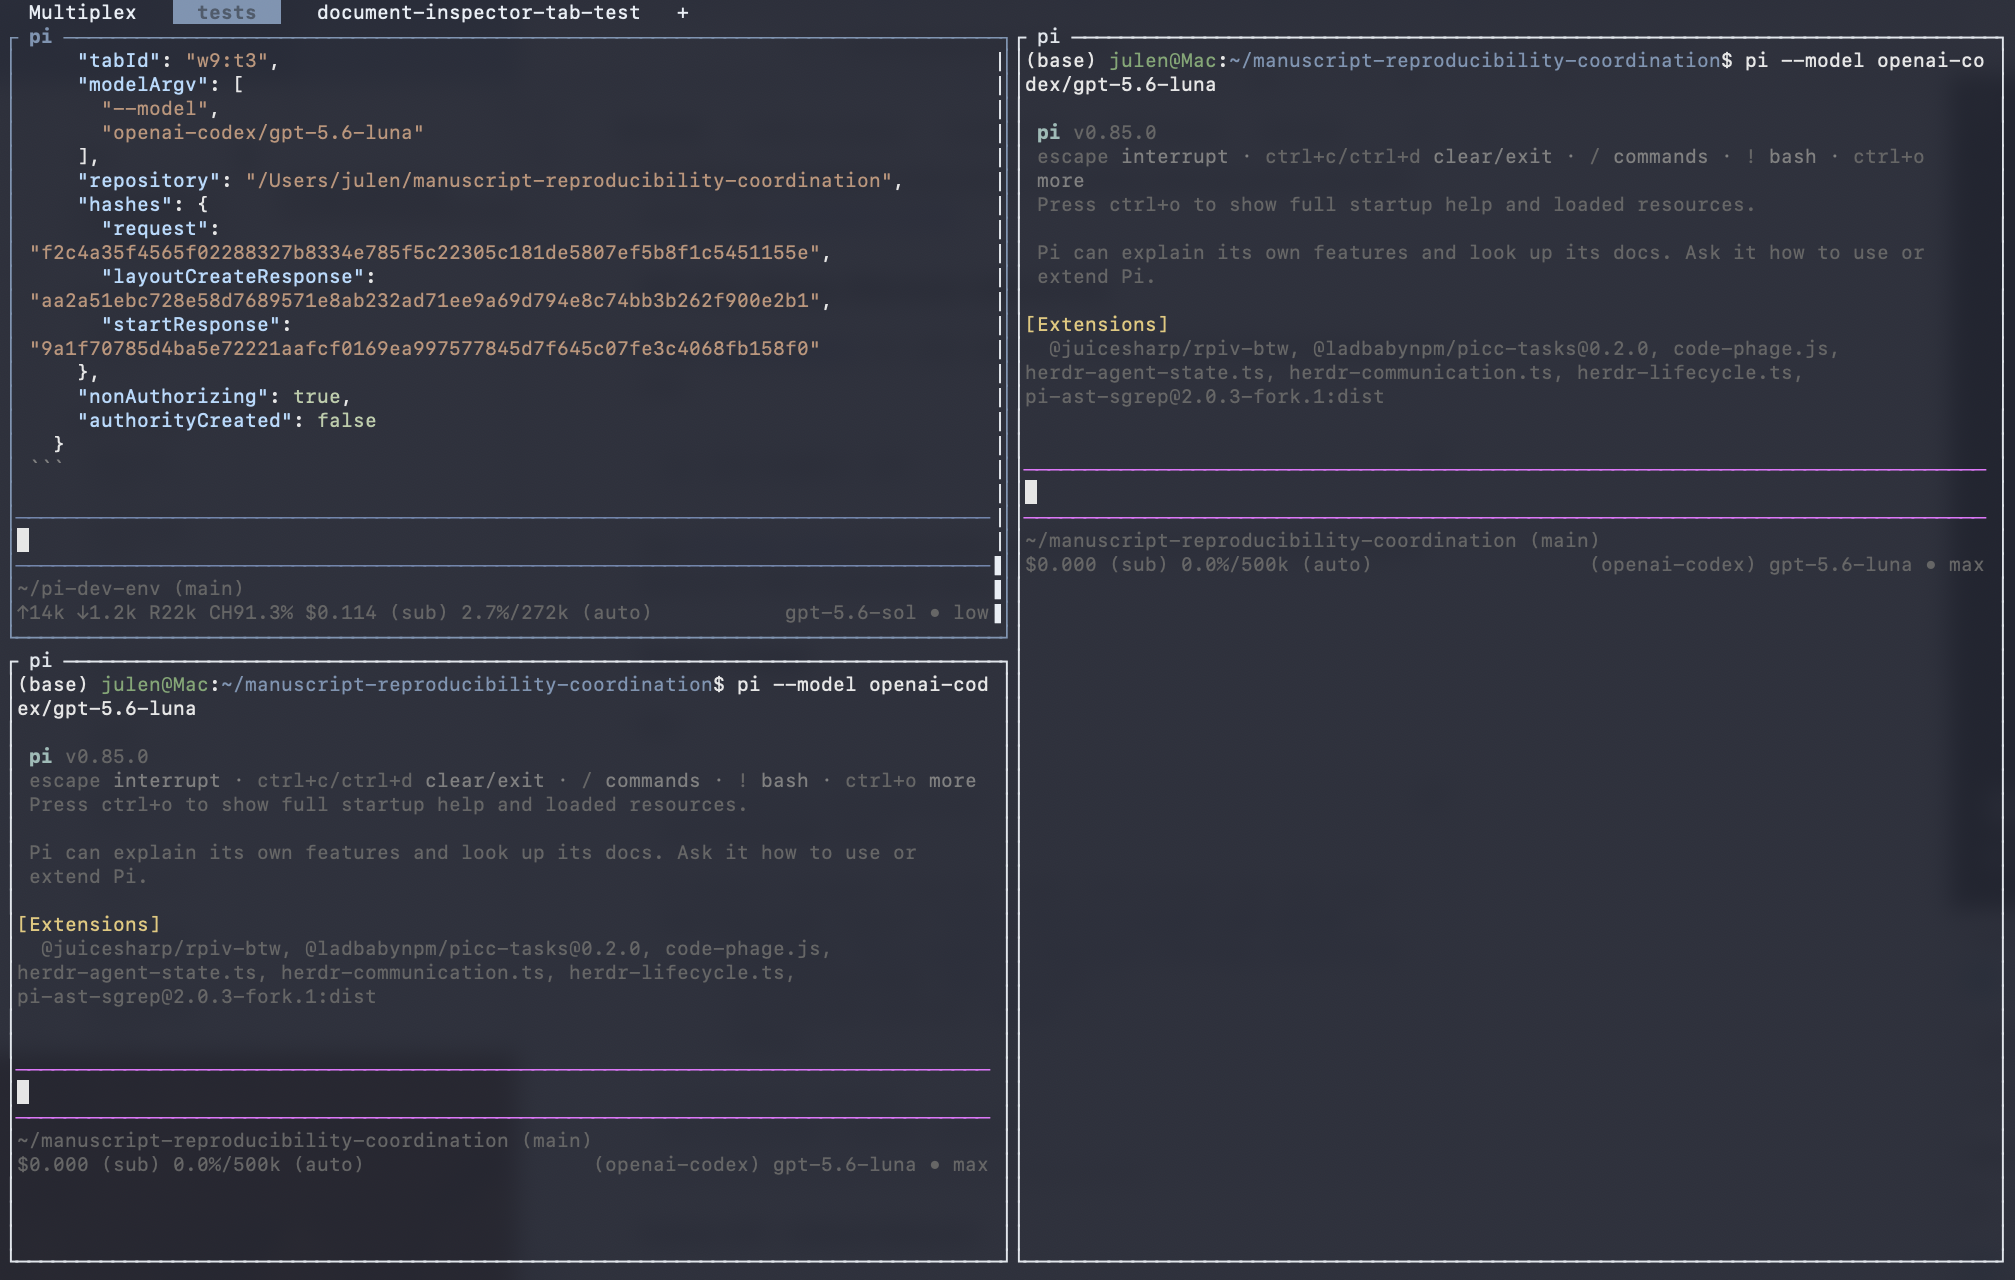Screen dimensions: 2015x1280
Task: Open the document-inspector-tab-test tab
Action: coord(478,12)
